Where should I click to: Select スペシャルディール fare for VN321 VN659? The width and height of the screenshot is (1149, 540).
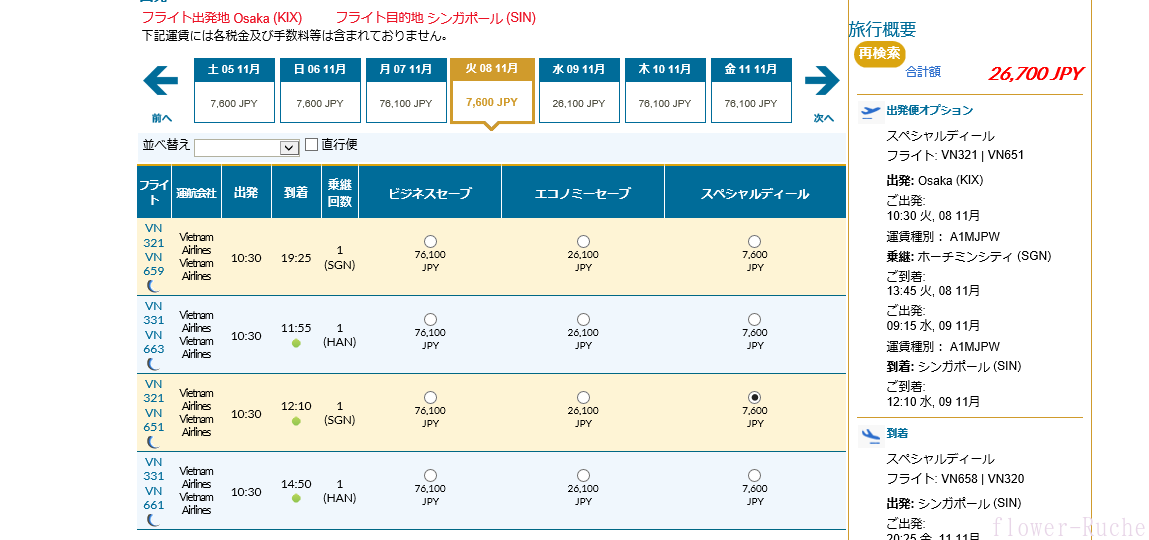pyautogui.click(x=755, y=241)
